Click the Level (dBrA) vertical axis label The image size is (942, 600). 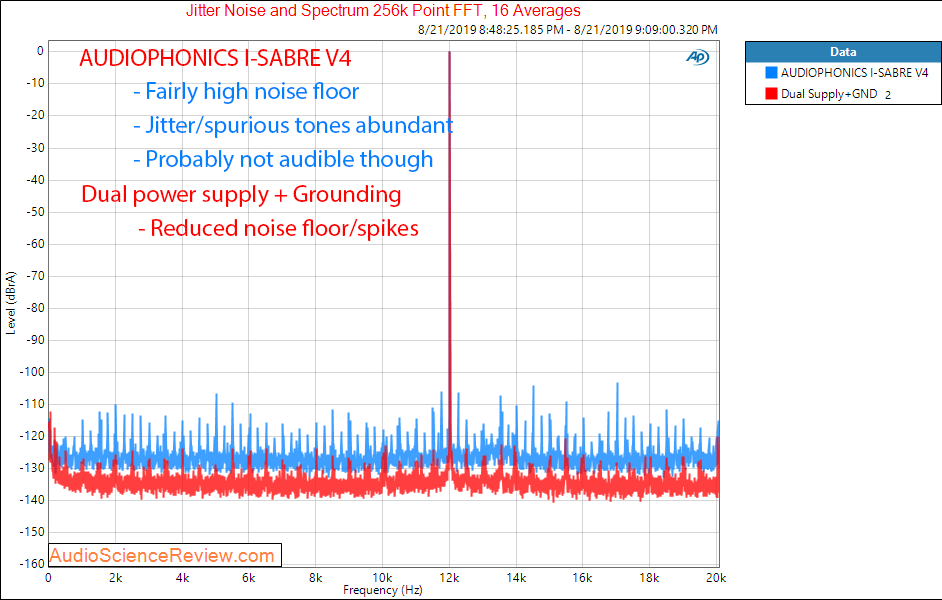click(x=10, y=303)
